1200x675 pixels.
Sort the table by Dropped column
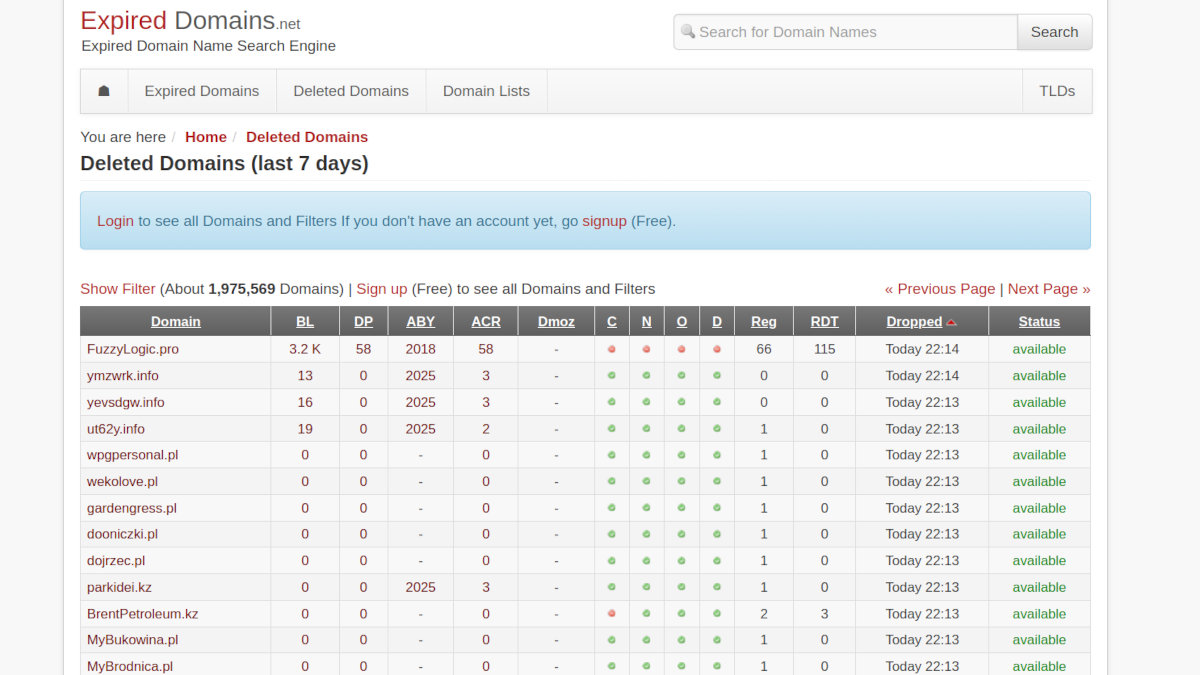(914, 322)
